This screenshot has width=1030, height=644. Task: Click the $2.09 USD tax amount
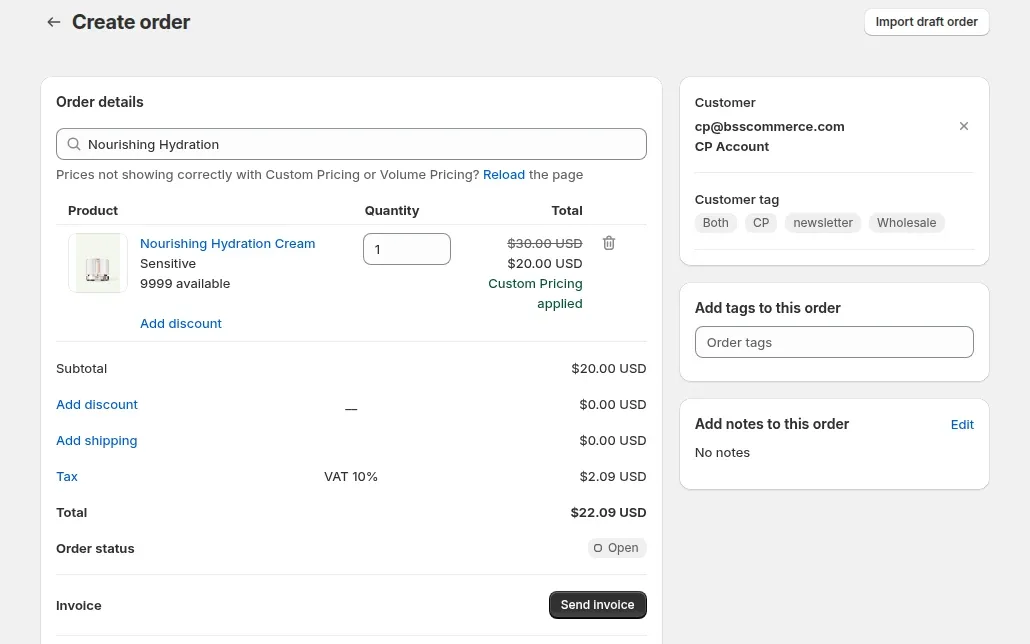pos(612,476)
